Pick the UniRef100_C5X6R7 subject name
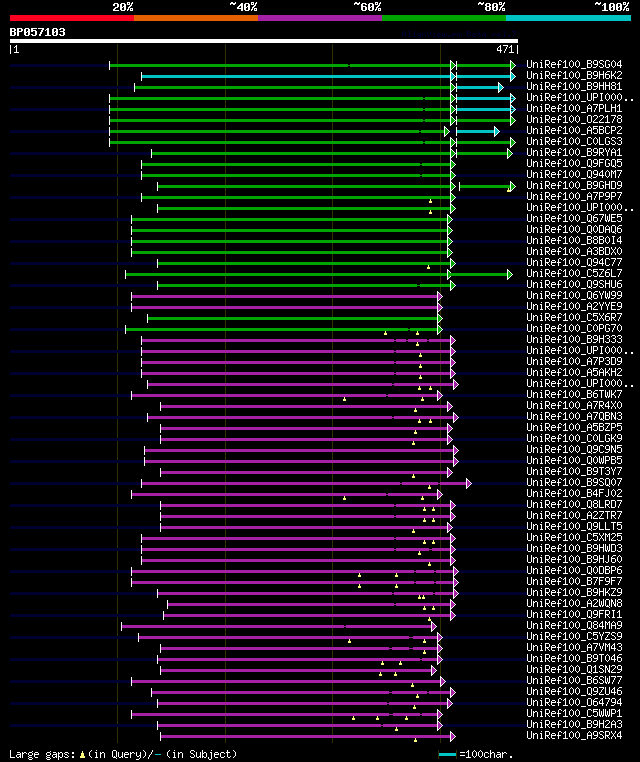The image size is (640, 762). 574,317
